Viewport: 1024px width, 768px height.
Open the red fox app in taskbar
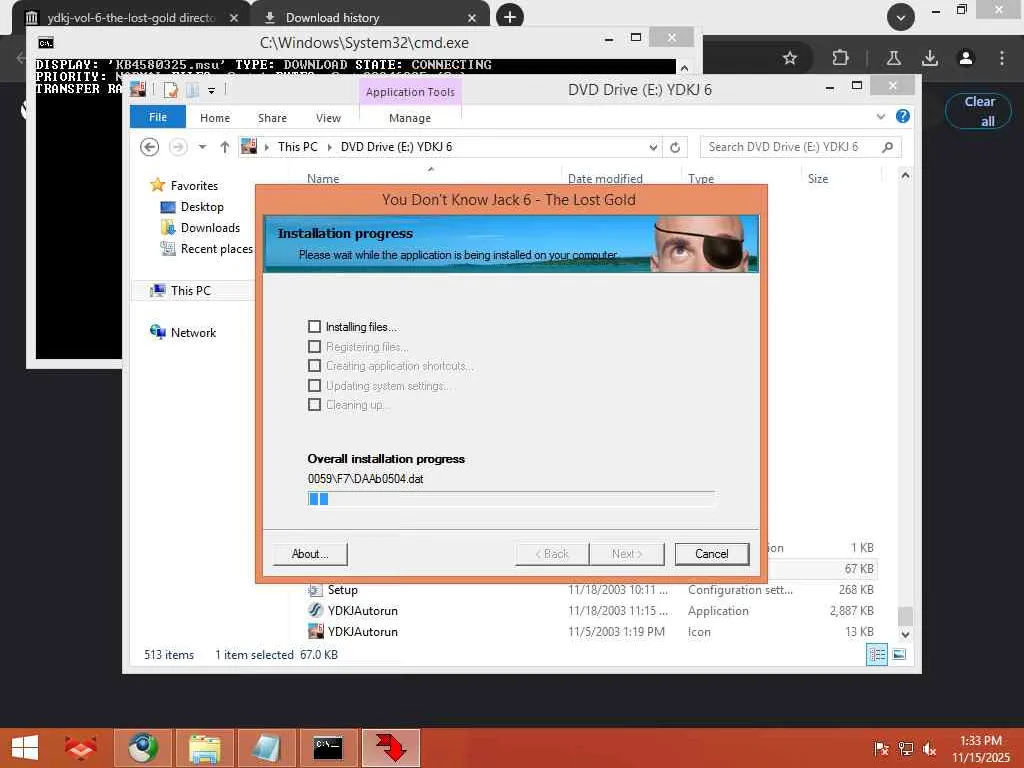pos(80,748)
